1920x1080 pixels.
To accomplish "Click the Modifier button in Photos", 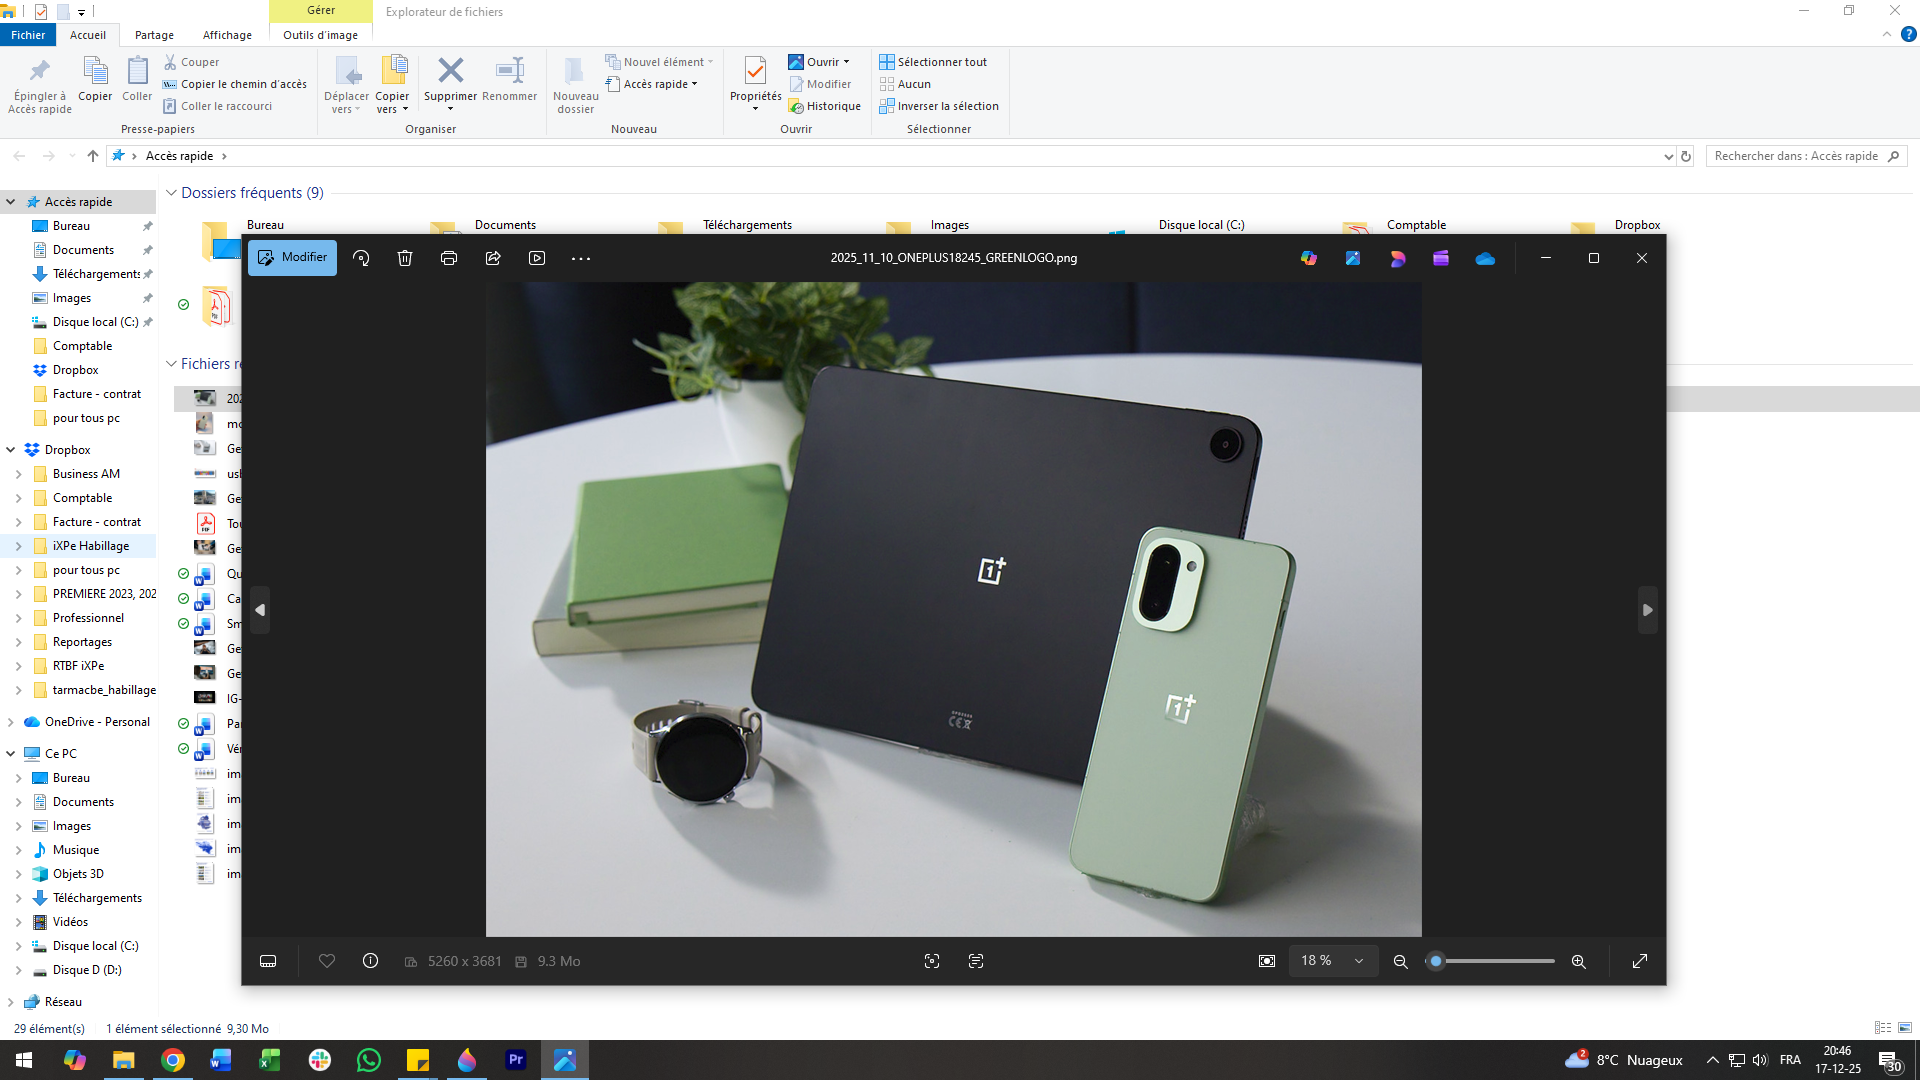I will click(293, 258).
